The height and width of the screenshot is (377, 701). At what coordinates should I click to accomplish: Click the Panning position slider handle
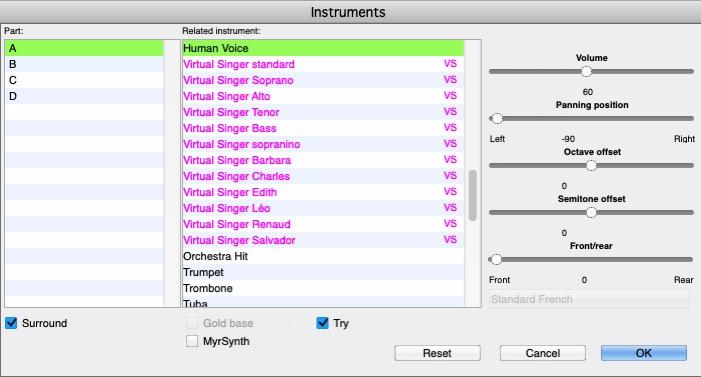(497, 119)
